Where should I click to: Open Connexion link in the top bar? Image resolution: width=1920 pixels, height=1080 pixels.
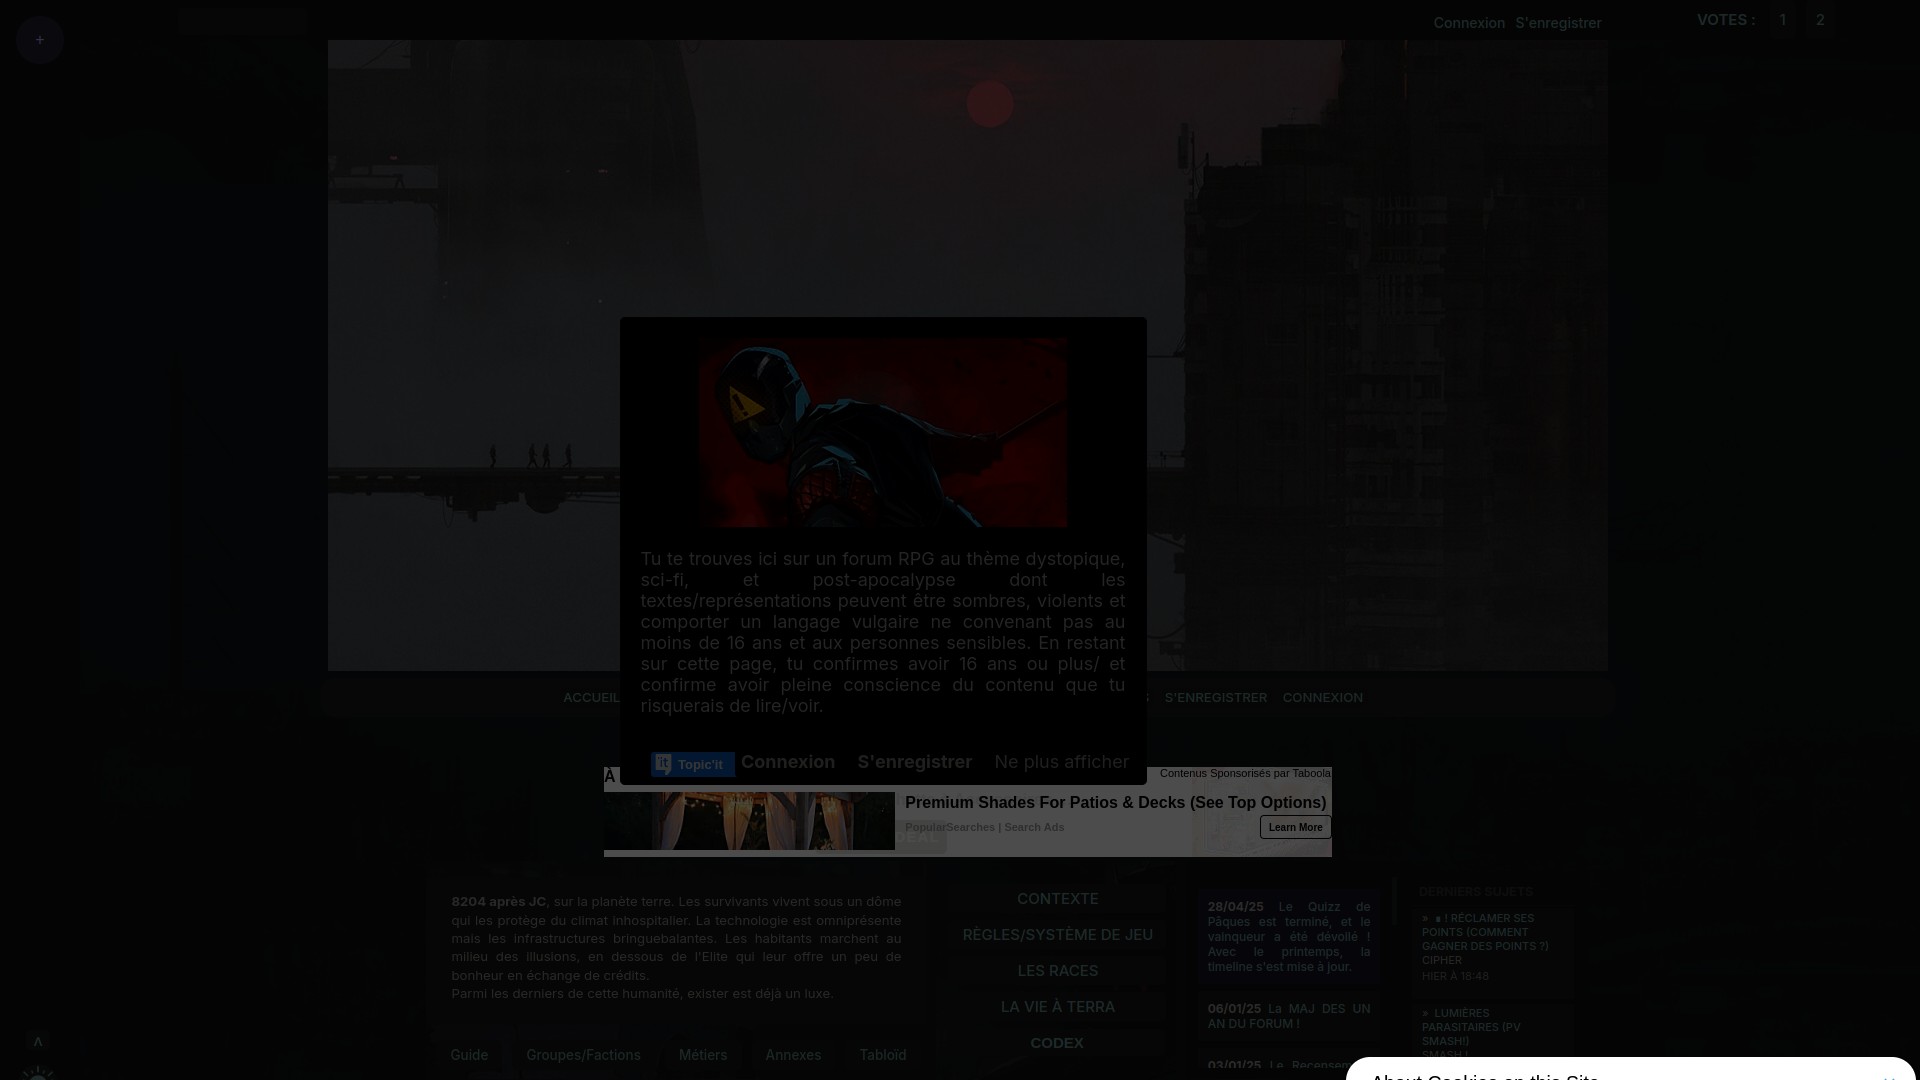(x=1469, y=23)
